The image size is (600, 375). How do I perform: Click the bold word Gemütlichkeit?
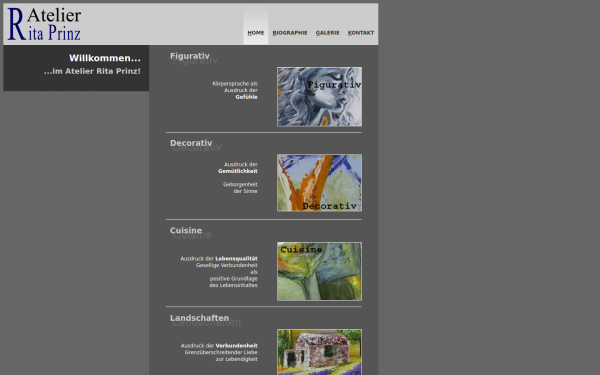(238, 171)
